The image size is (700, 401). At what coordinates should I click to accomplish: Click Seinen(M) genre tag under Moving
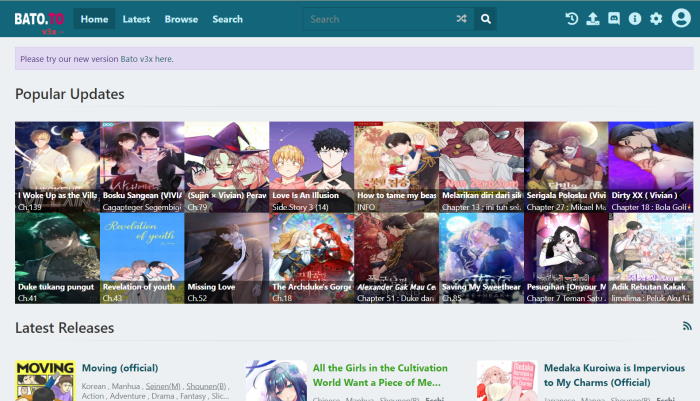(163, 386)
